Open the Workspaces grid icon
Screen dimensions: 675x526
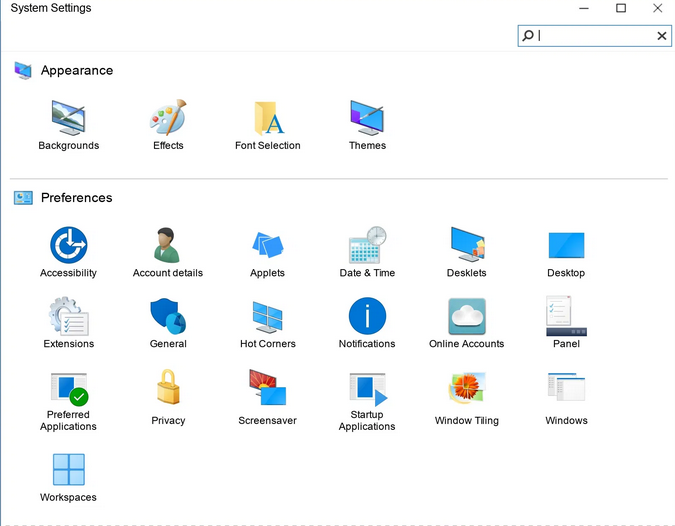[x=68, y=469]
